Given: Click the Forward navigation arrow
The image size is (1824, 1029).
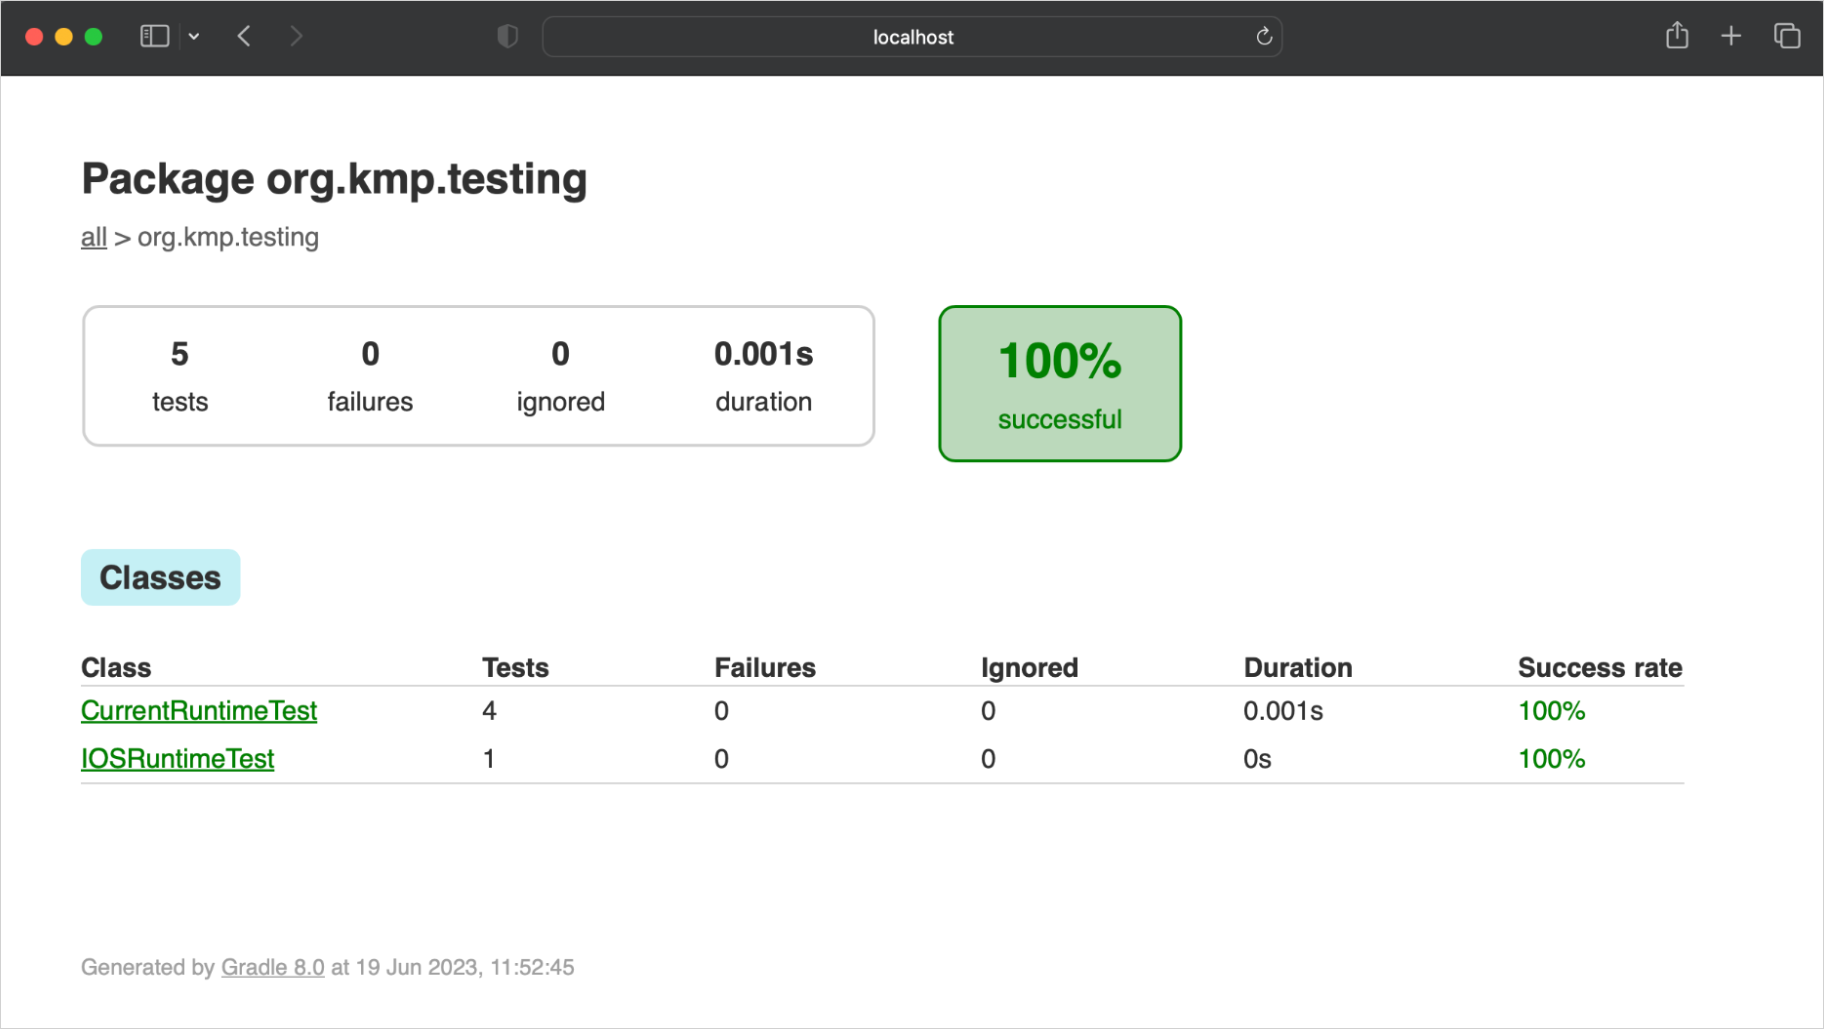Looking at the screenshot, I should point(296,35).
